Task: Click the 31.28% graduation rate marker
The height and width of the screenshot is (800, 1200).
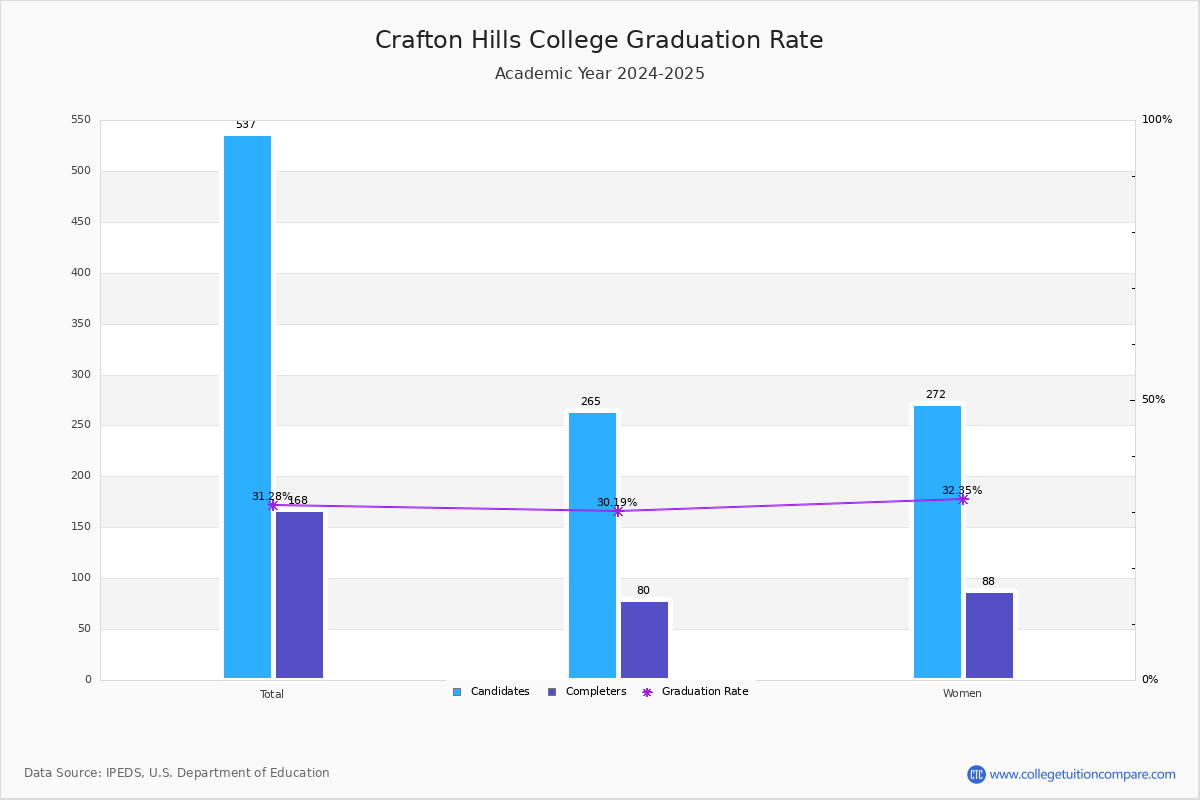Action: (272, 505)
